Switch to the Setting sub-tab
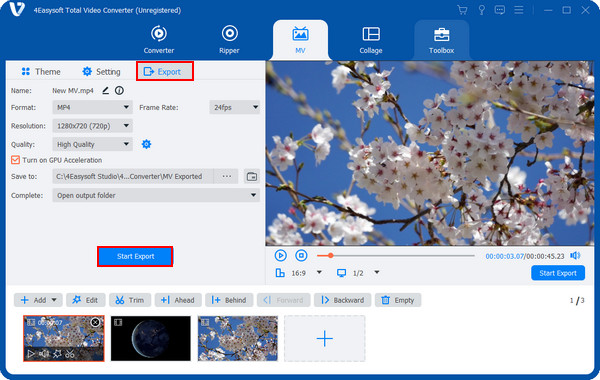This screenshot has width=600, height=380. pos(101,72)
